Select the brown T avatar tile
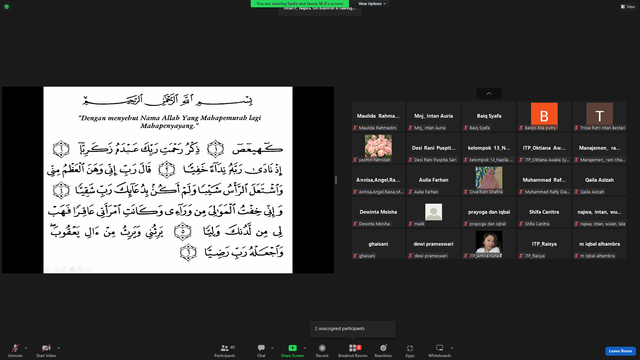The height and width of the screenshot is (360, 640). pos(600,116)
